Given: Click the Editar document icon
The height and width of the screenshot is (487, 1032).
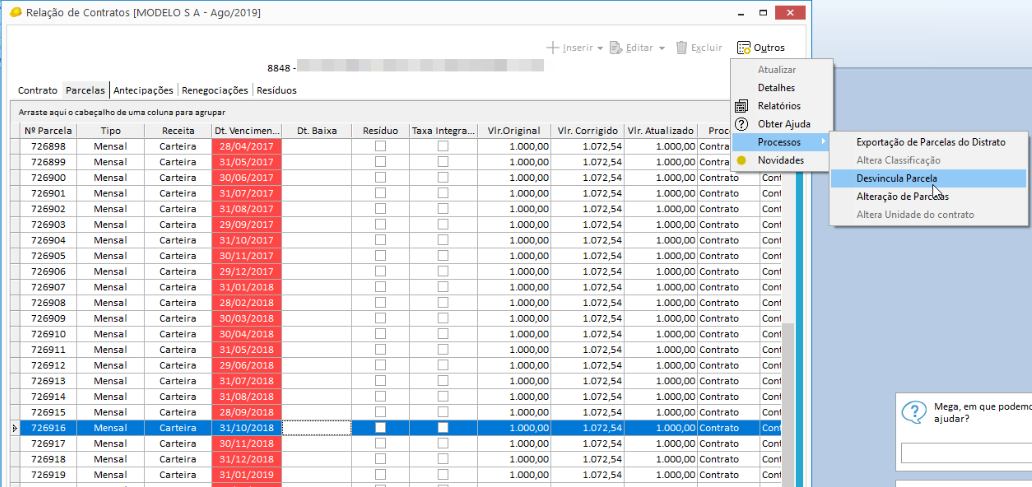Looking at the screenshot, I should (616, 47).
